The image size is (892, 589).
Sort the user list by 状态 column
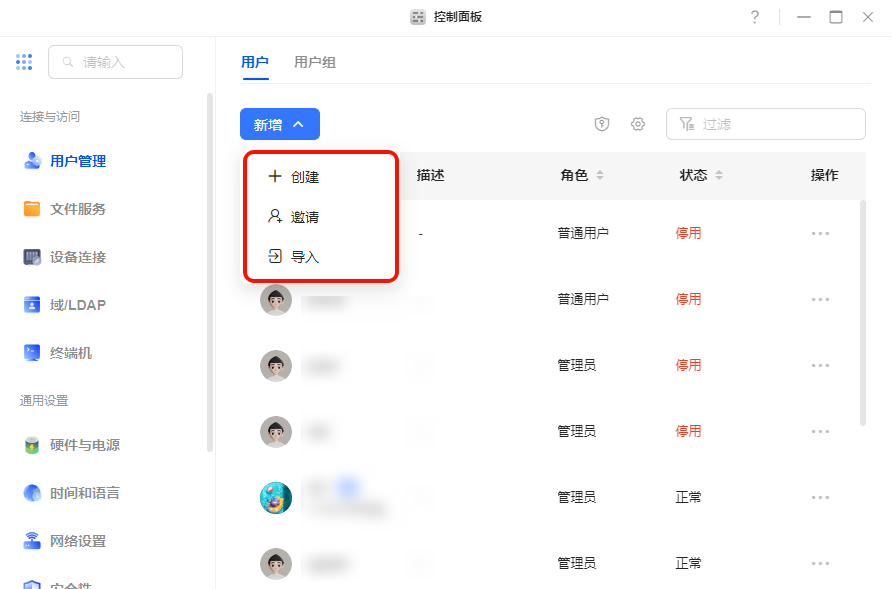point(700,175)
